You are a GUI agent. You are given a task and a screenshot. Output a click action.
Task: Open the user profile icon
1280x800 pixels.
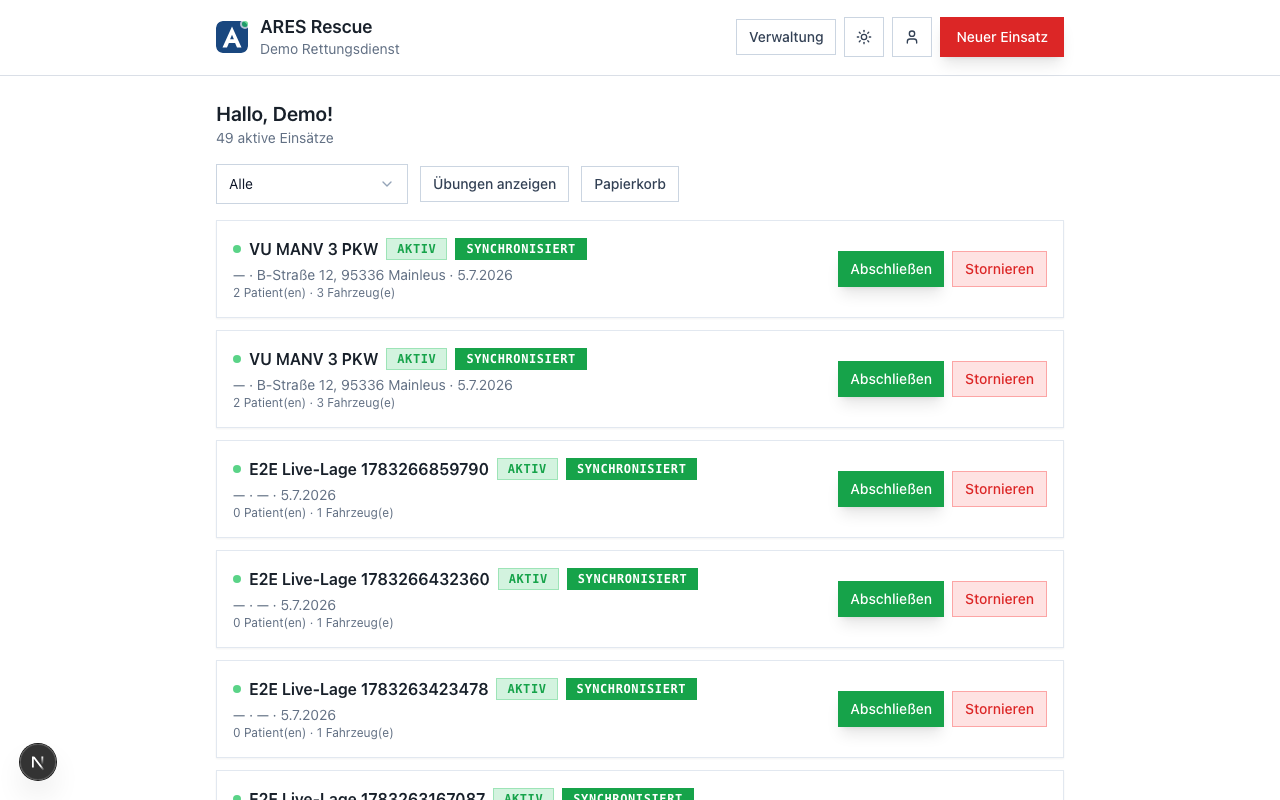tap(912, 37)
